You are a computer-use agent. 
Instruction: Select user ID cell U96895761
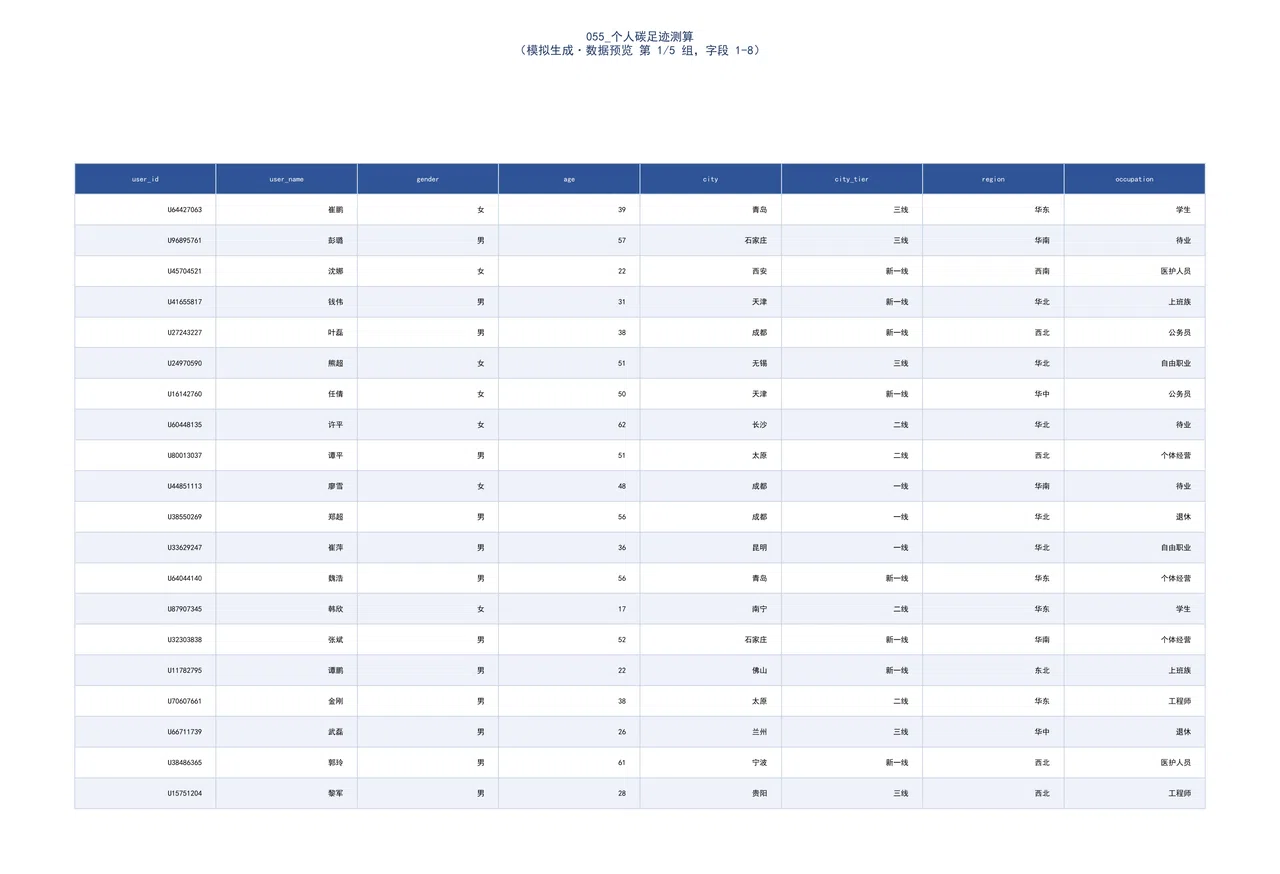tap(145, 241)
